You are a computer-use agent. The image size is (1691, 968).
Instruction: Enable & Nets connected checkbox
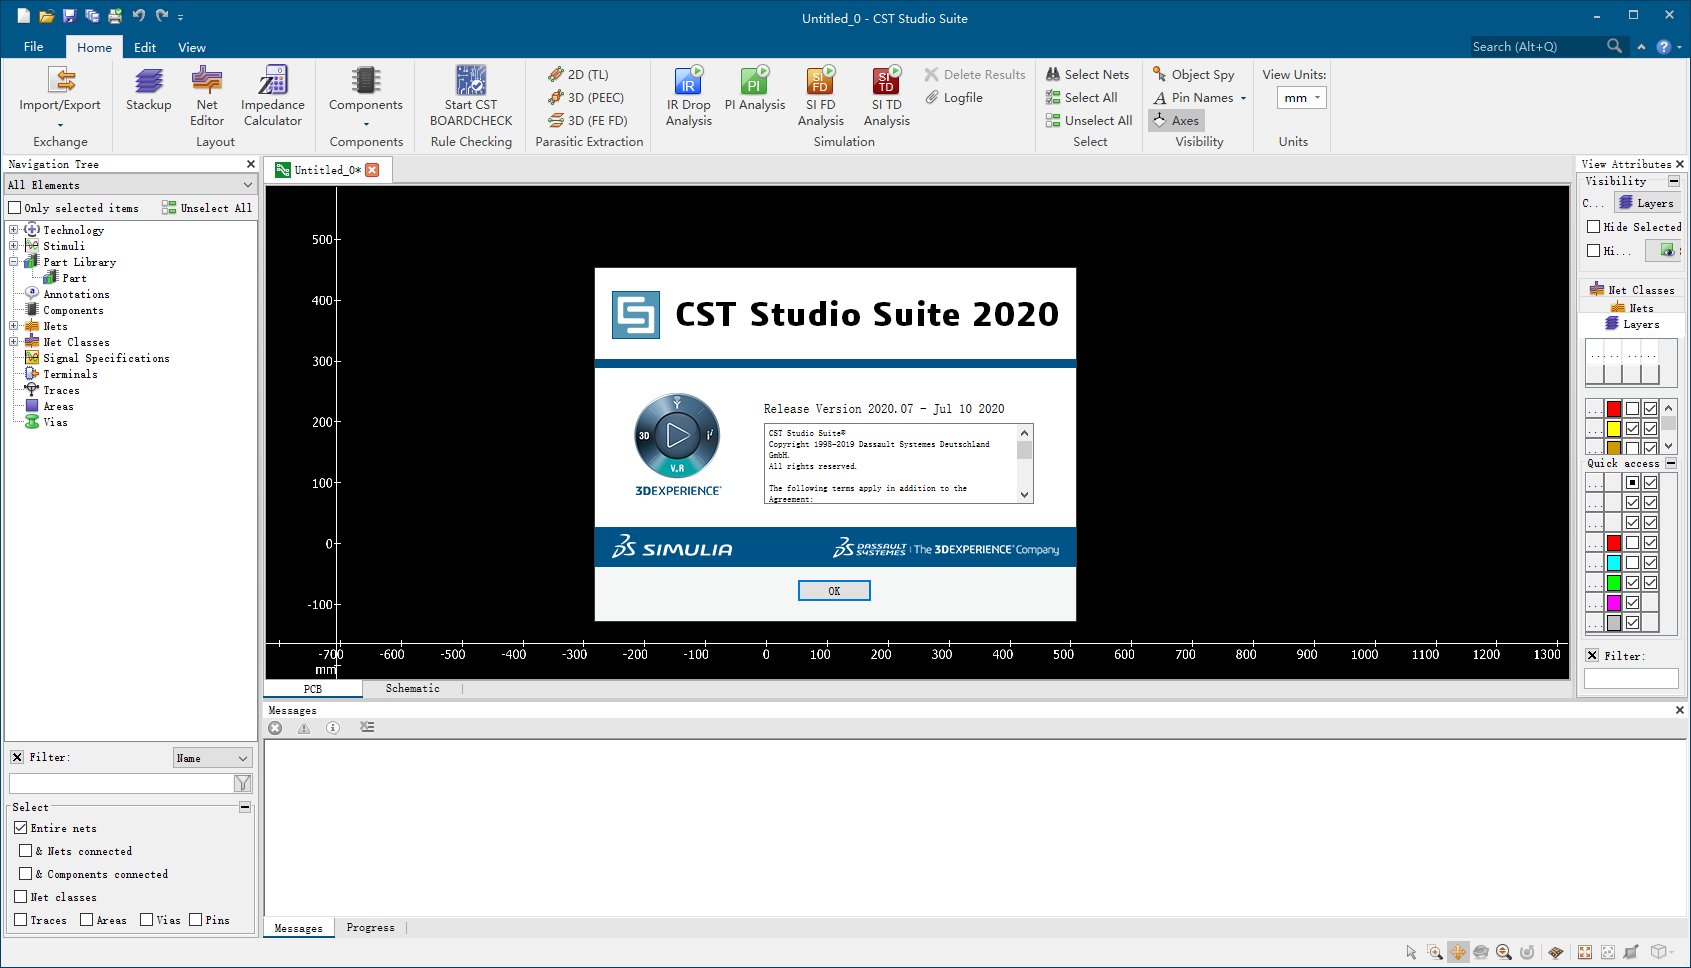pos(26,851)
